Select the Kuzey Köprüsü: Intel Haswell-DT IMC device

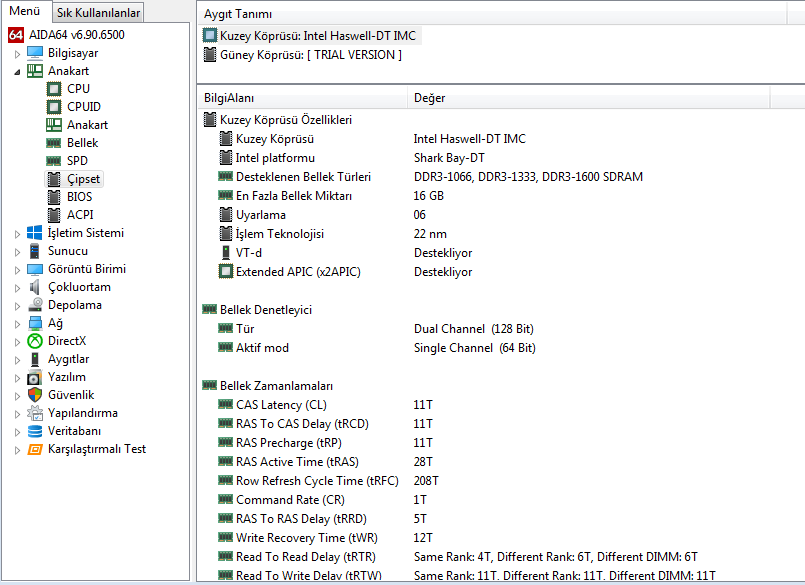[x=312, y=35]
